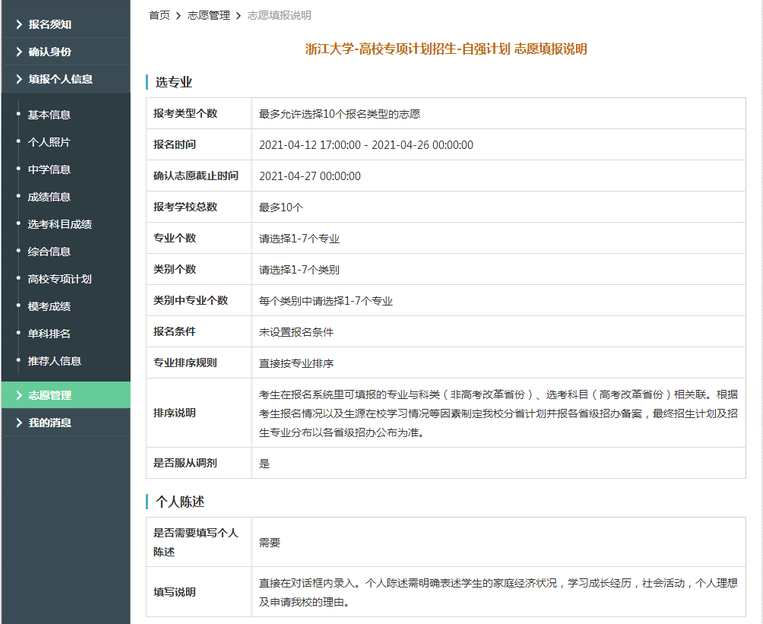Viewport: 763px width, 624px height.
Task: Go to 推荐人信息 sub-item
Action: pyautogui.click(x=54, y=361)
